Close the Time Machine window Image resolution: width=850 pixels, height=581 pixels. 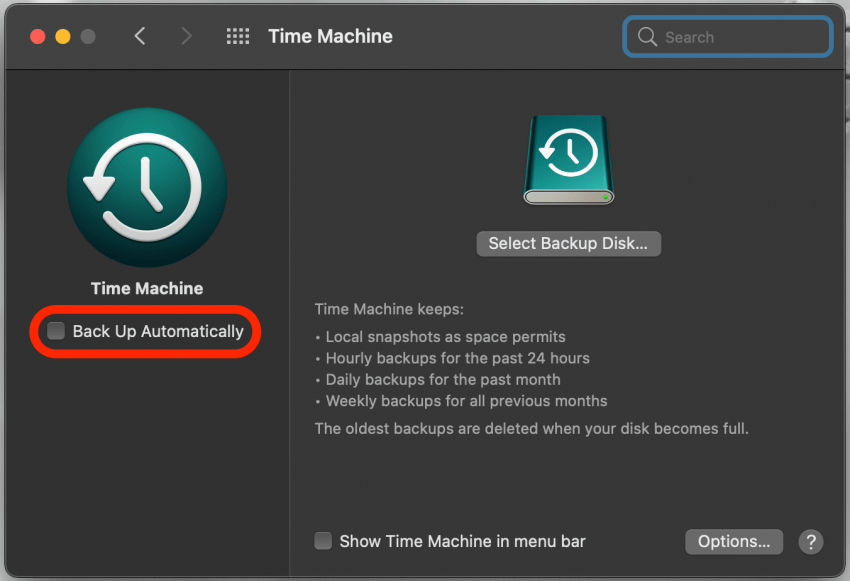(x=38, y=37)
